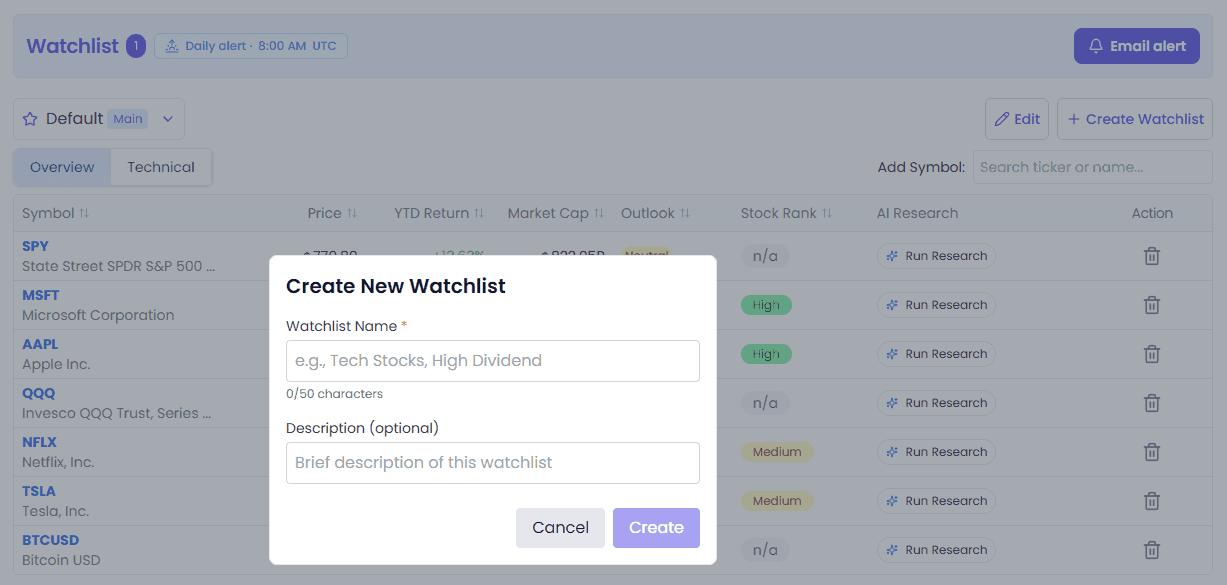Open the NFLX symbol link

coord(40,442)
